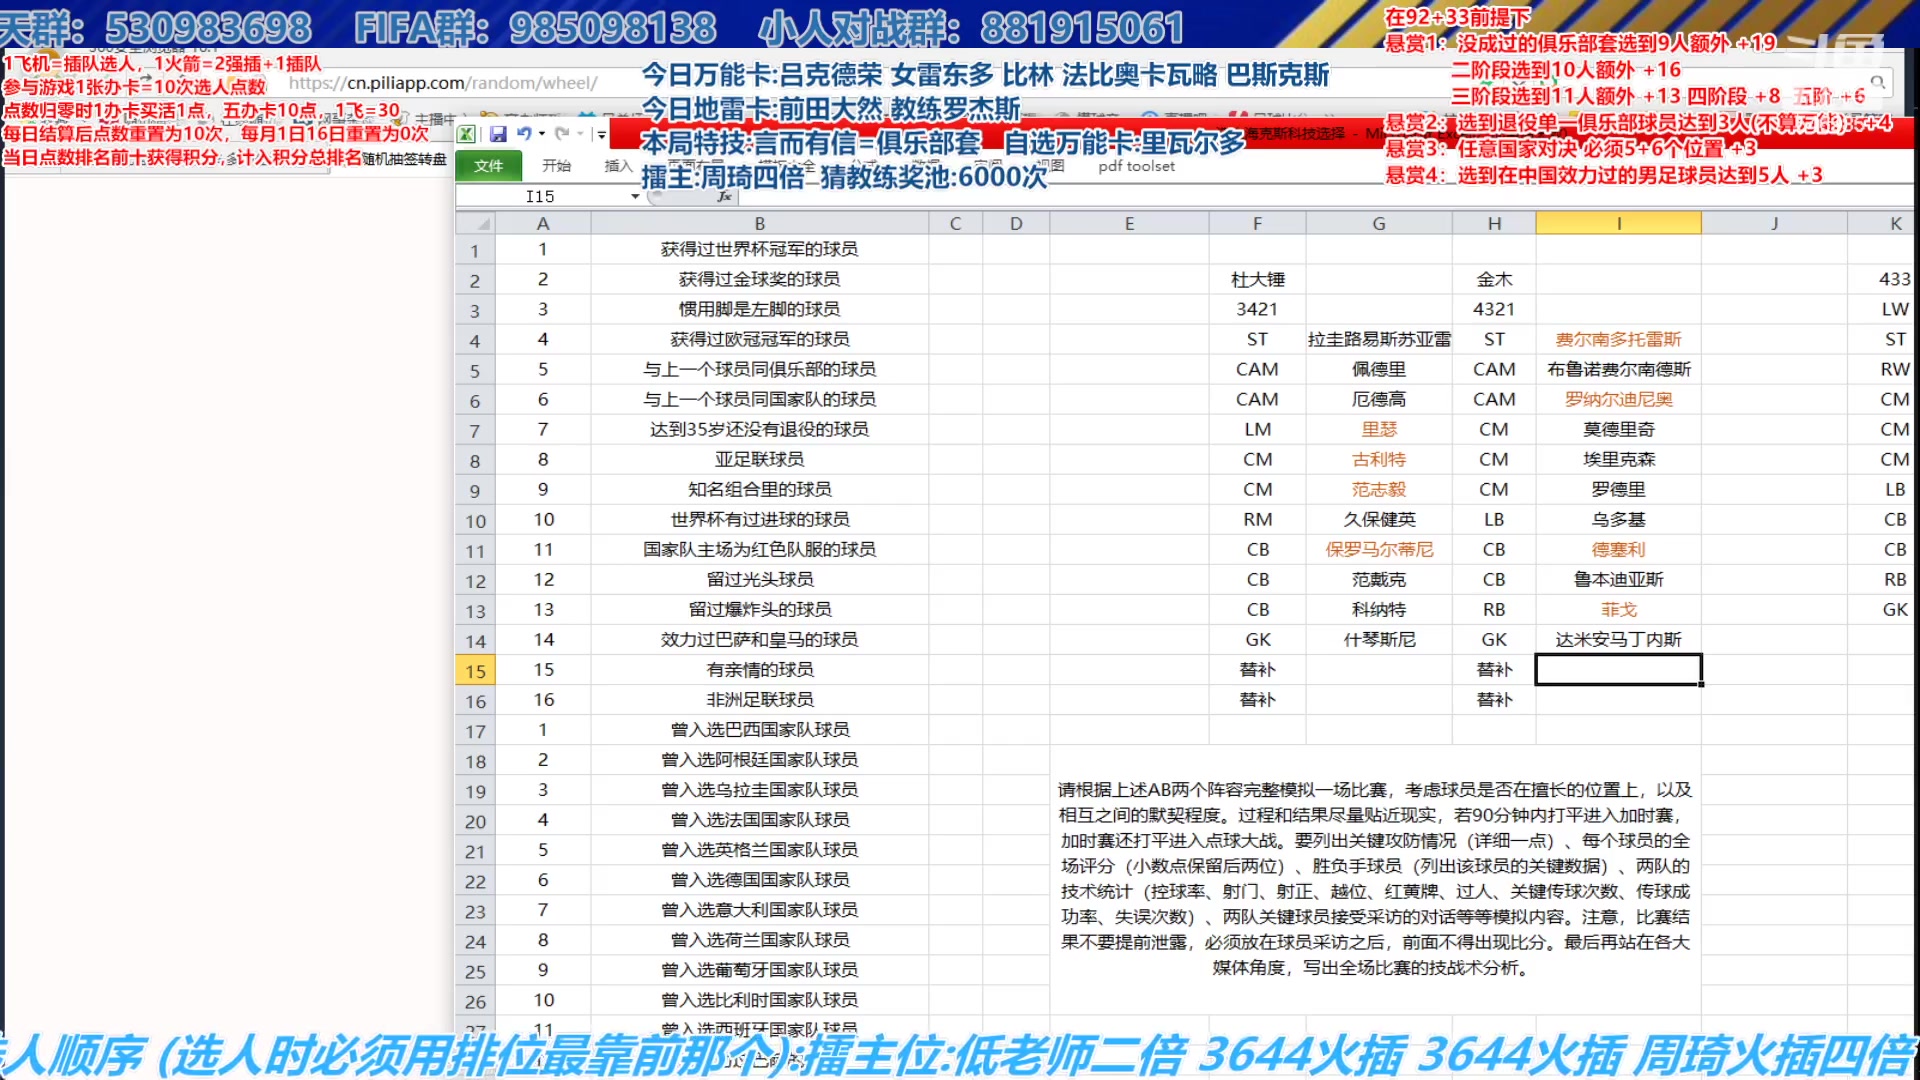This screenshot has height=1080, width=1920.
Task: Click cell '金木' in column H
Action: click(1494, 279)
